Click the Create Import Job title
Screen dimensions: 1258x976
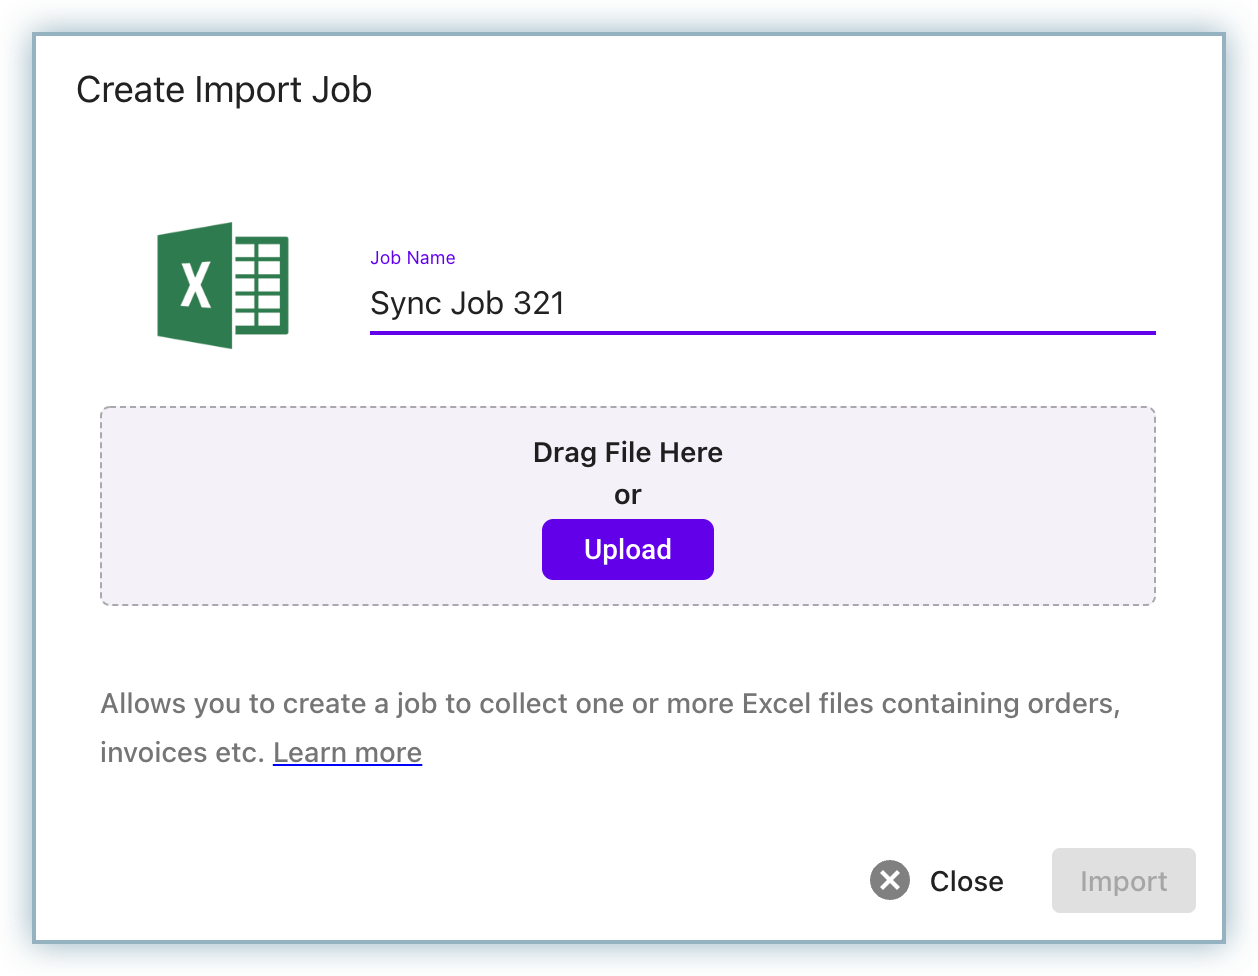tap(224, 90)
